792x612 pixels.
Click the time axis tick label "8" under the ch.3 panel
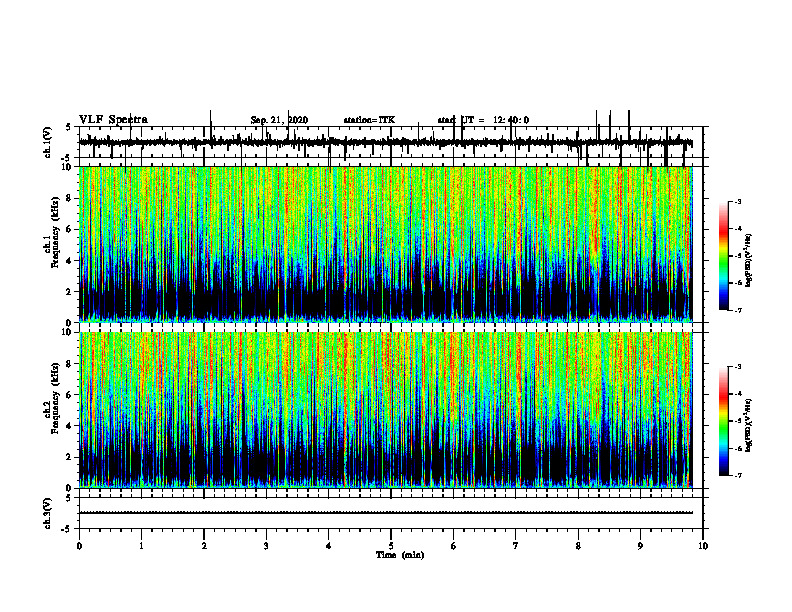coord(578,546)
